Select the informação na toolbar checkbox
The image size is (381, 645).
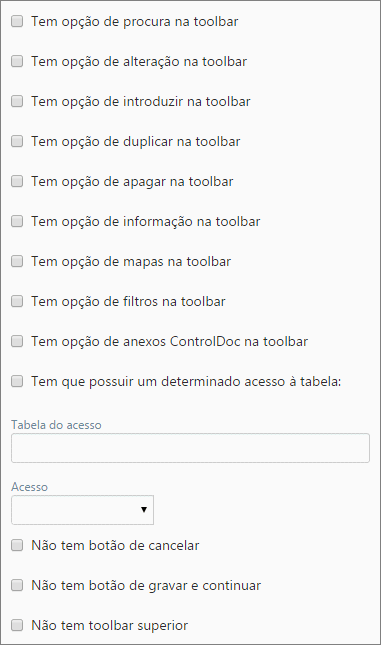[17, 221]
